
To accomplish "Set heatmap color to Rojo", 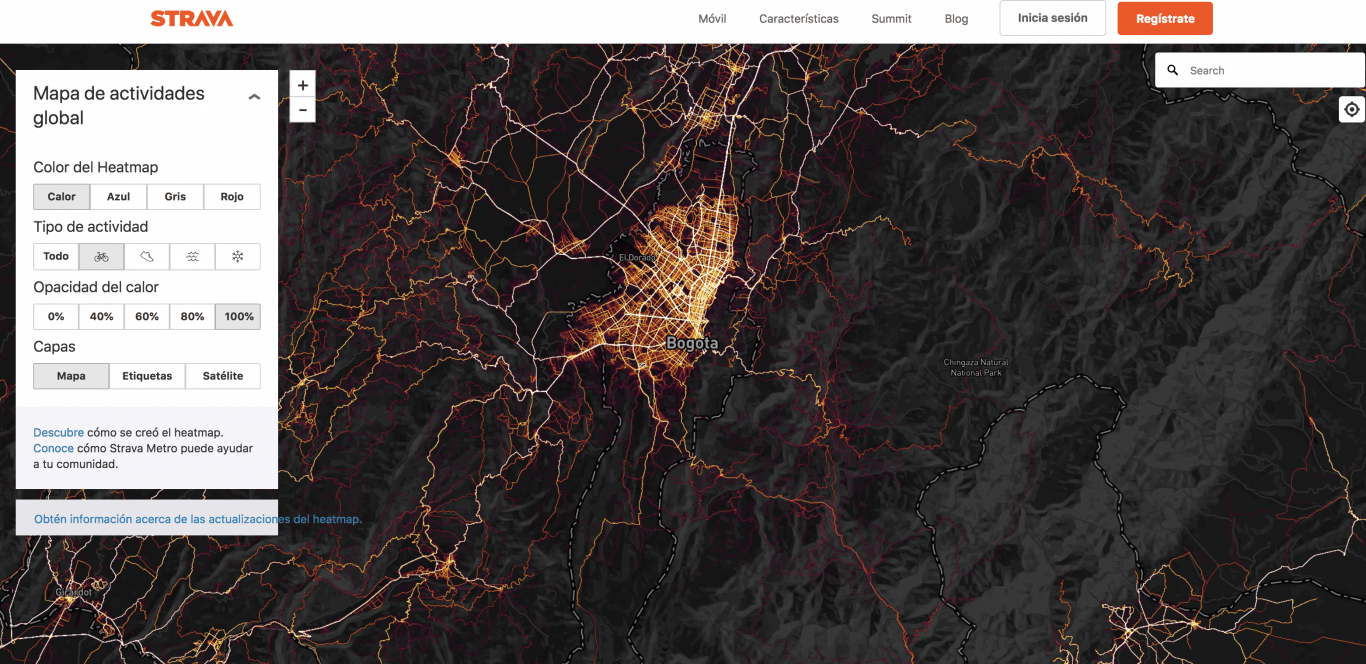I will pyautogui.click(x=232, y=197).
